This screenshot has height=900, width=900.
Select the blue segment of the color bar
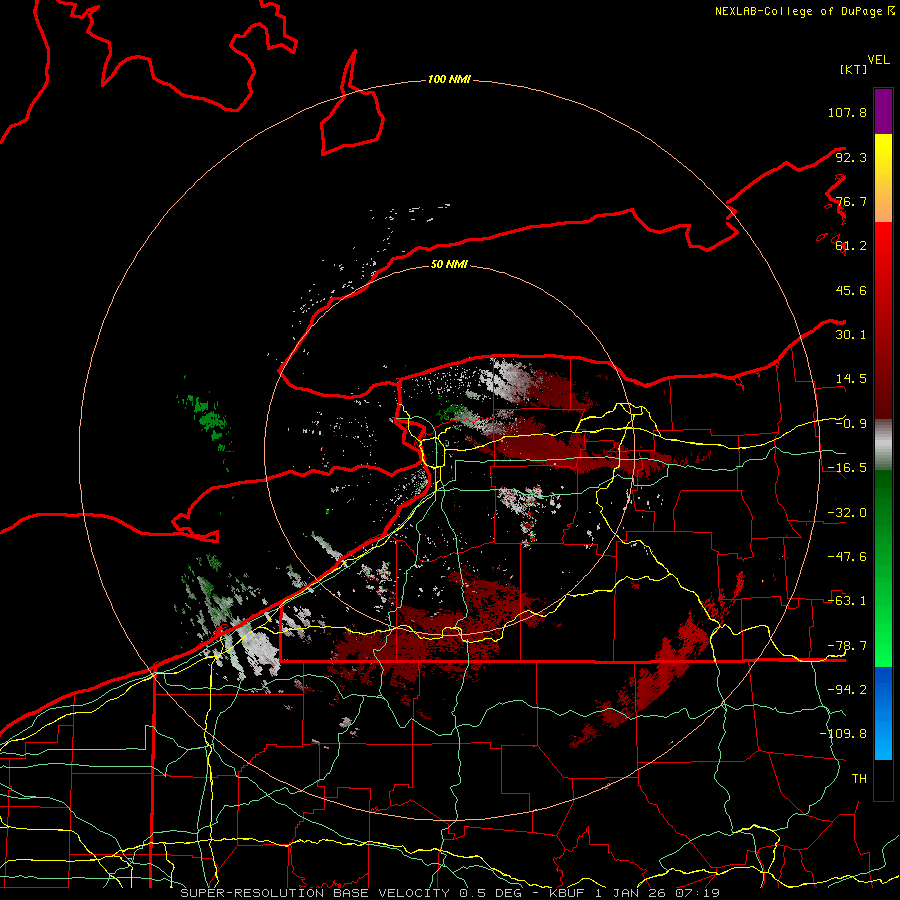coord(883,713)
